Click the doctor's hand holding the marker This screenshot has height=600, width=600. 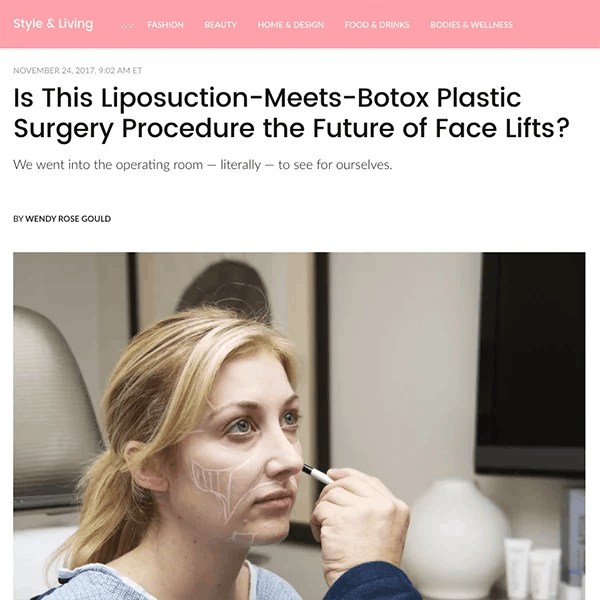point(358,520)
